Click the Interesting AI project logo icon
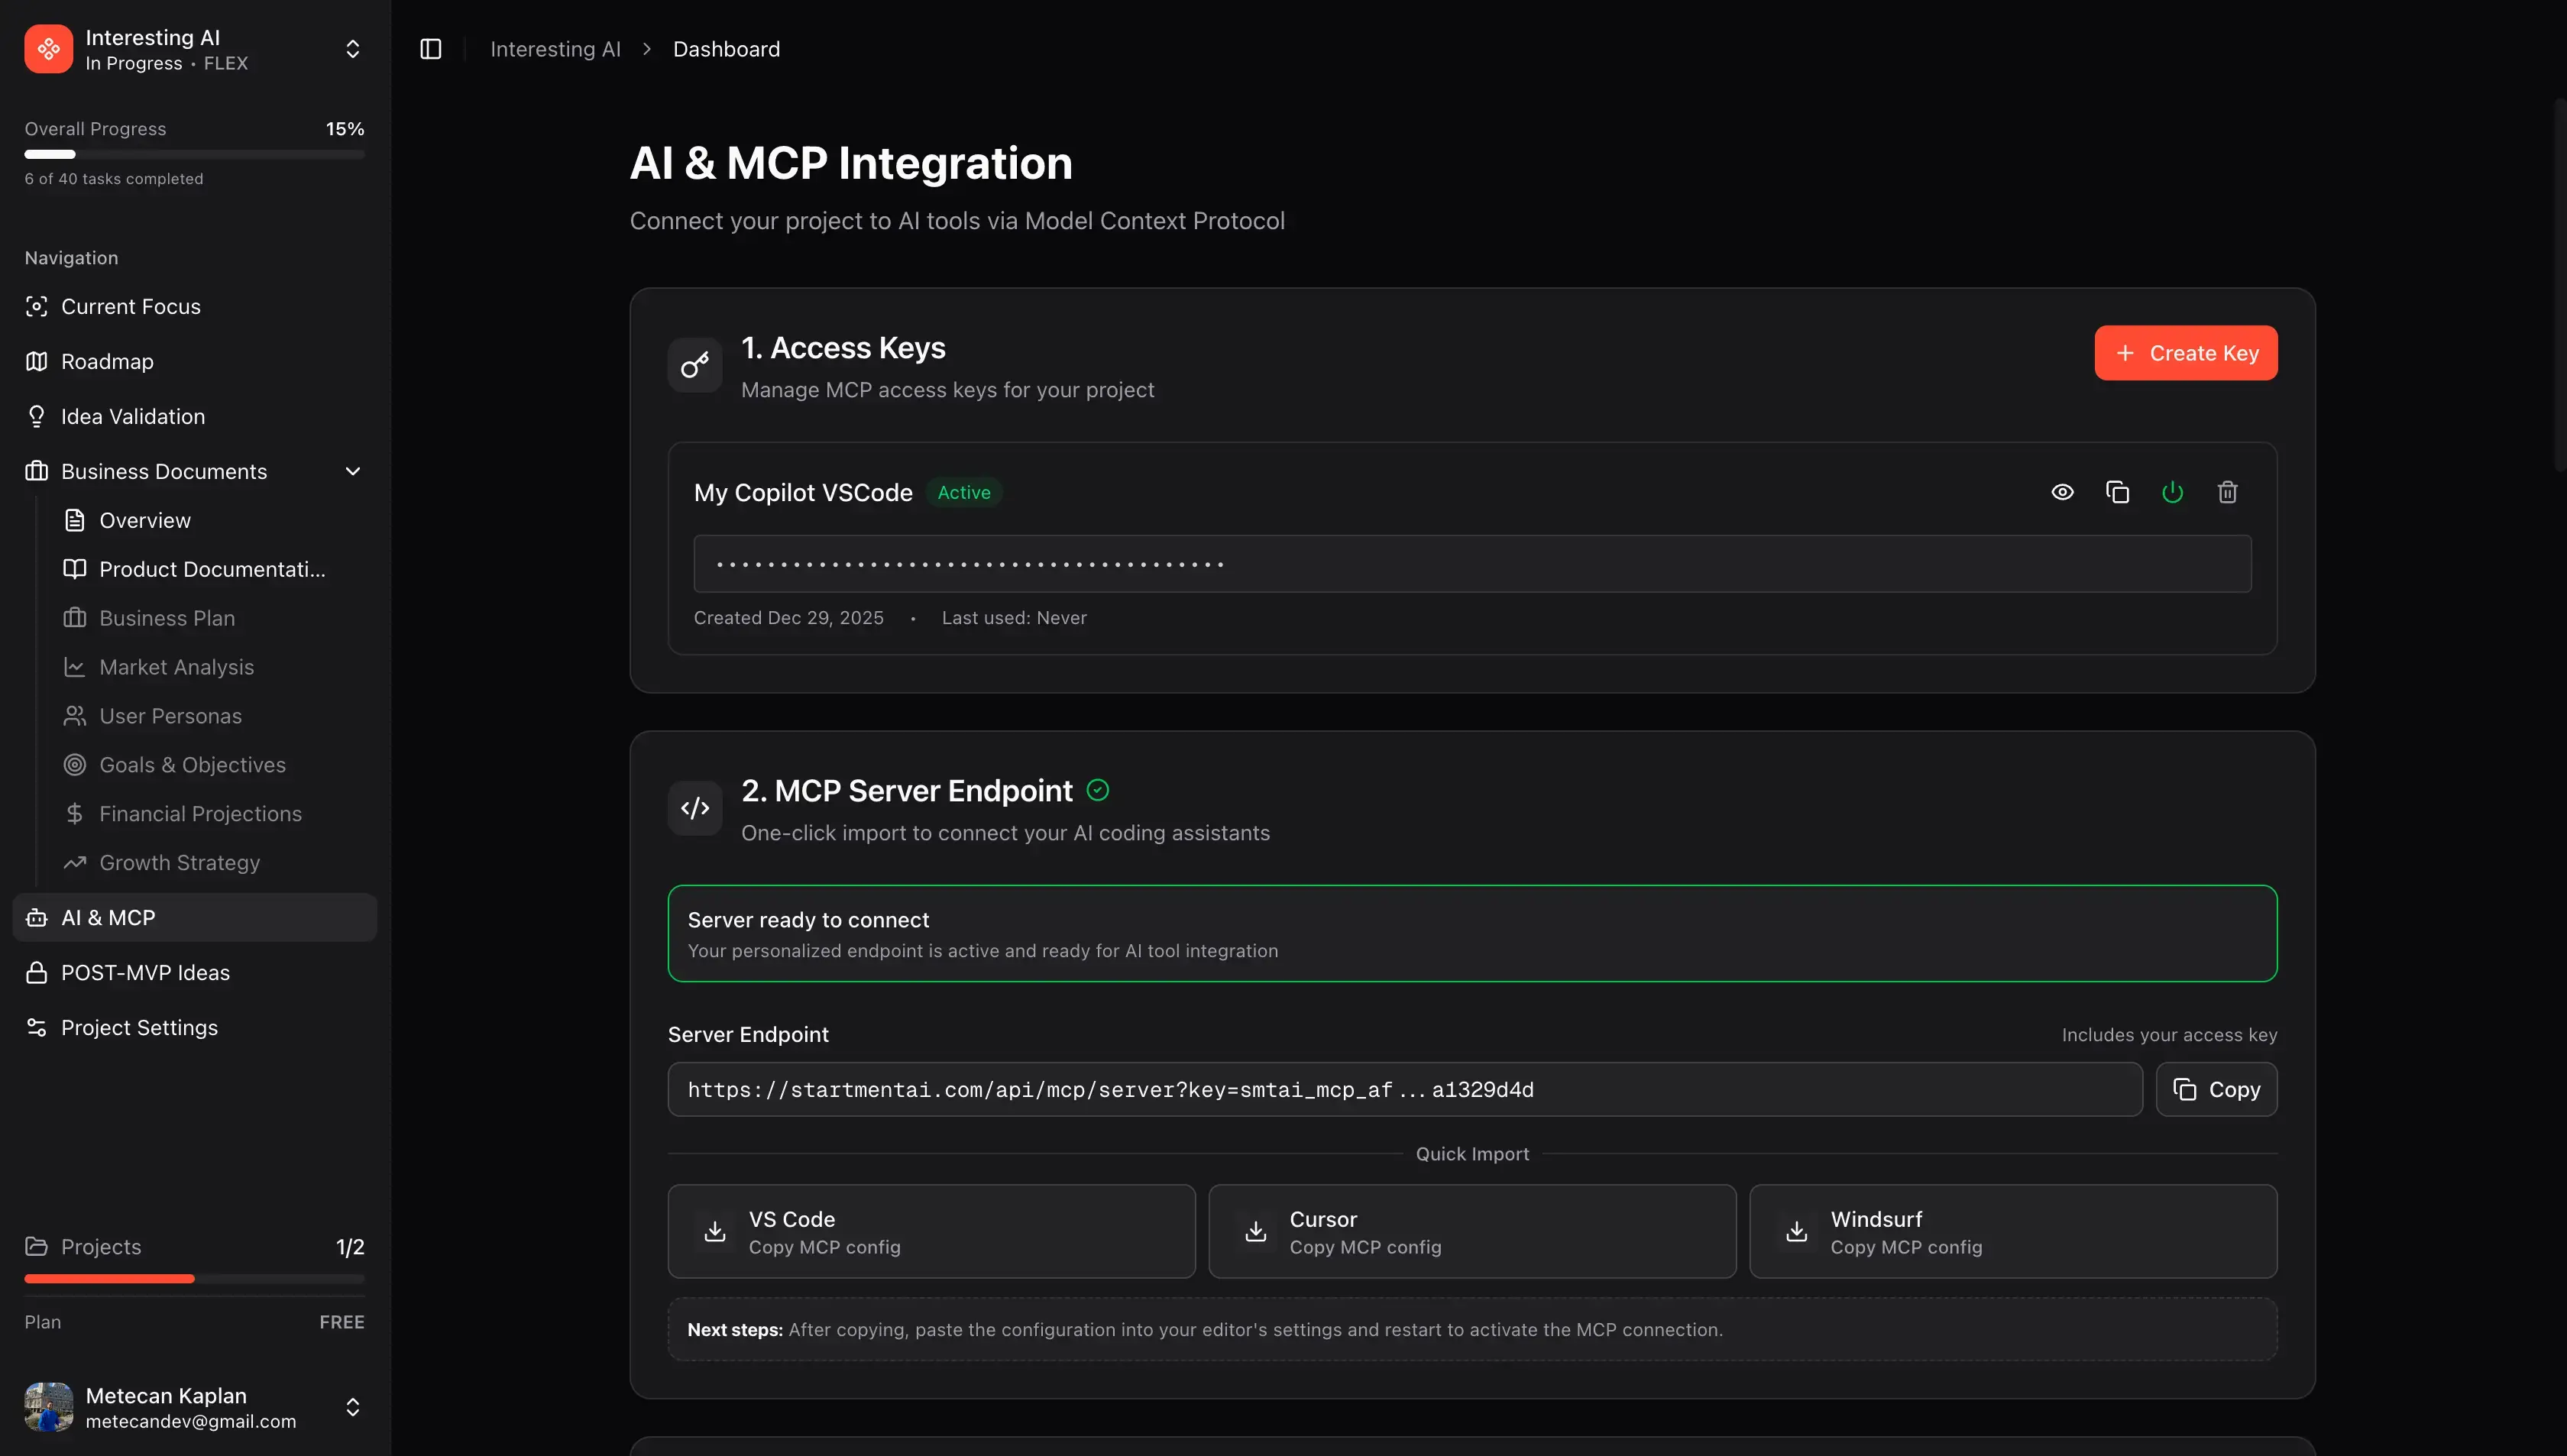 49,49
